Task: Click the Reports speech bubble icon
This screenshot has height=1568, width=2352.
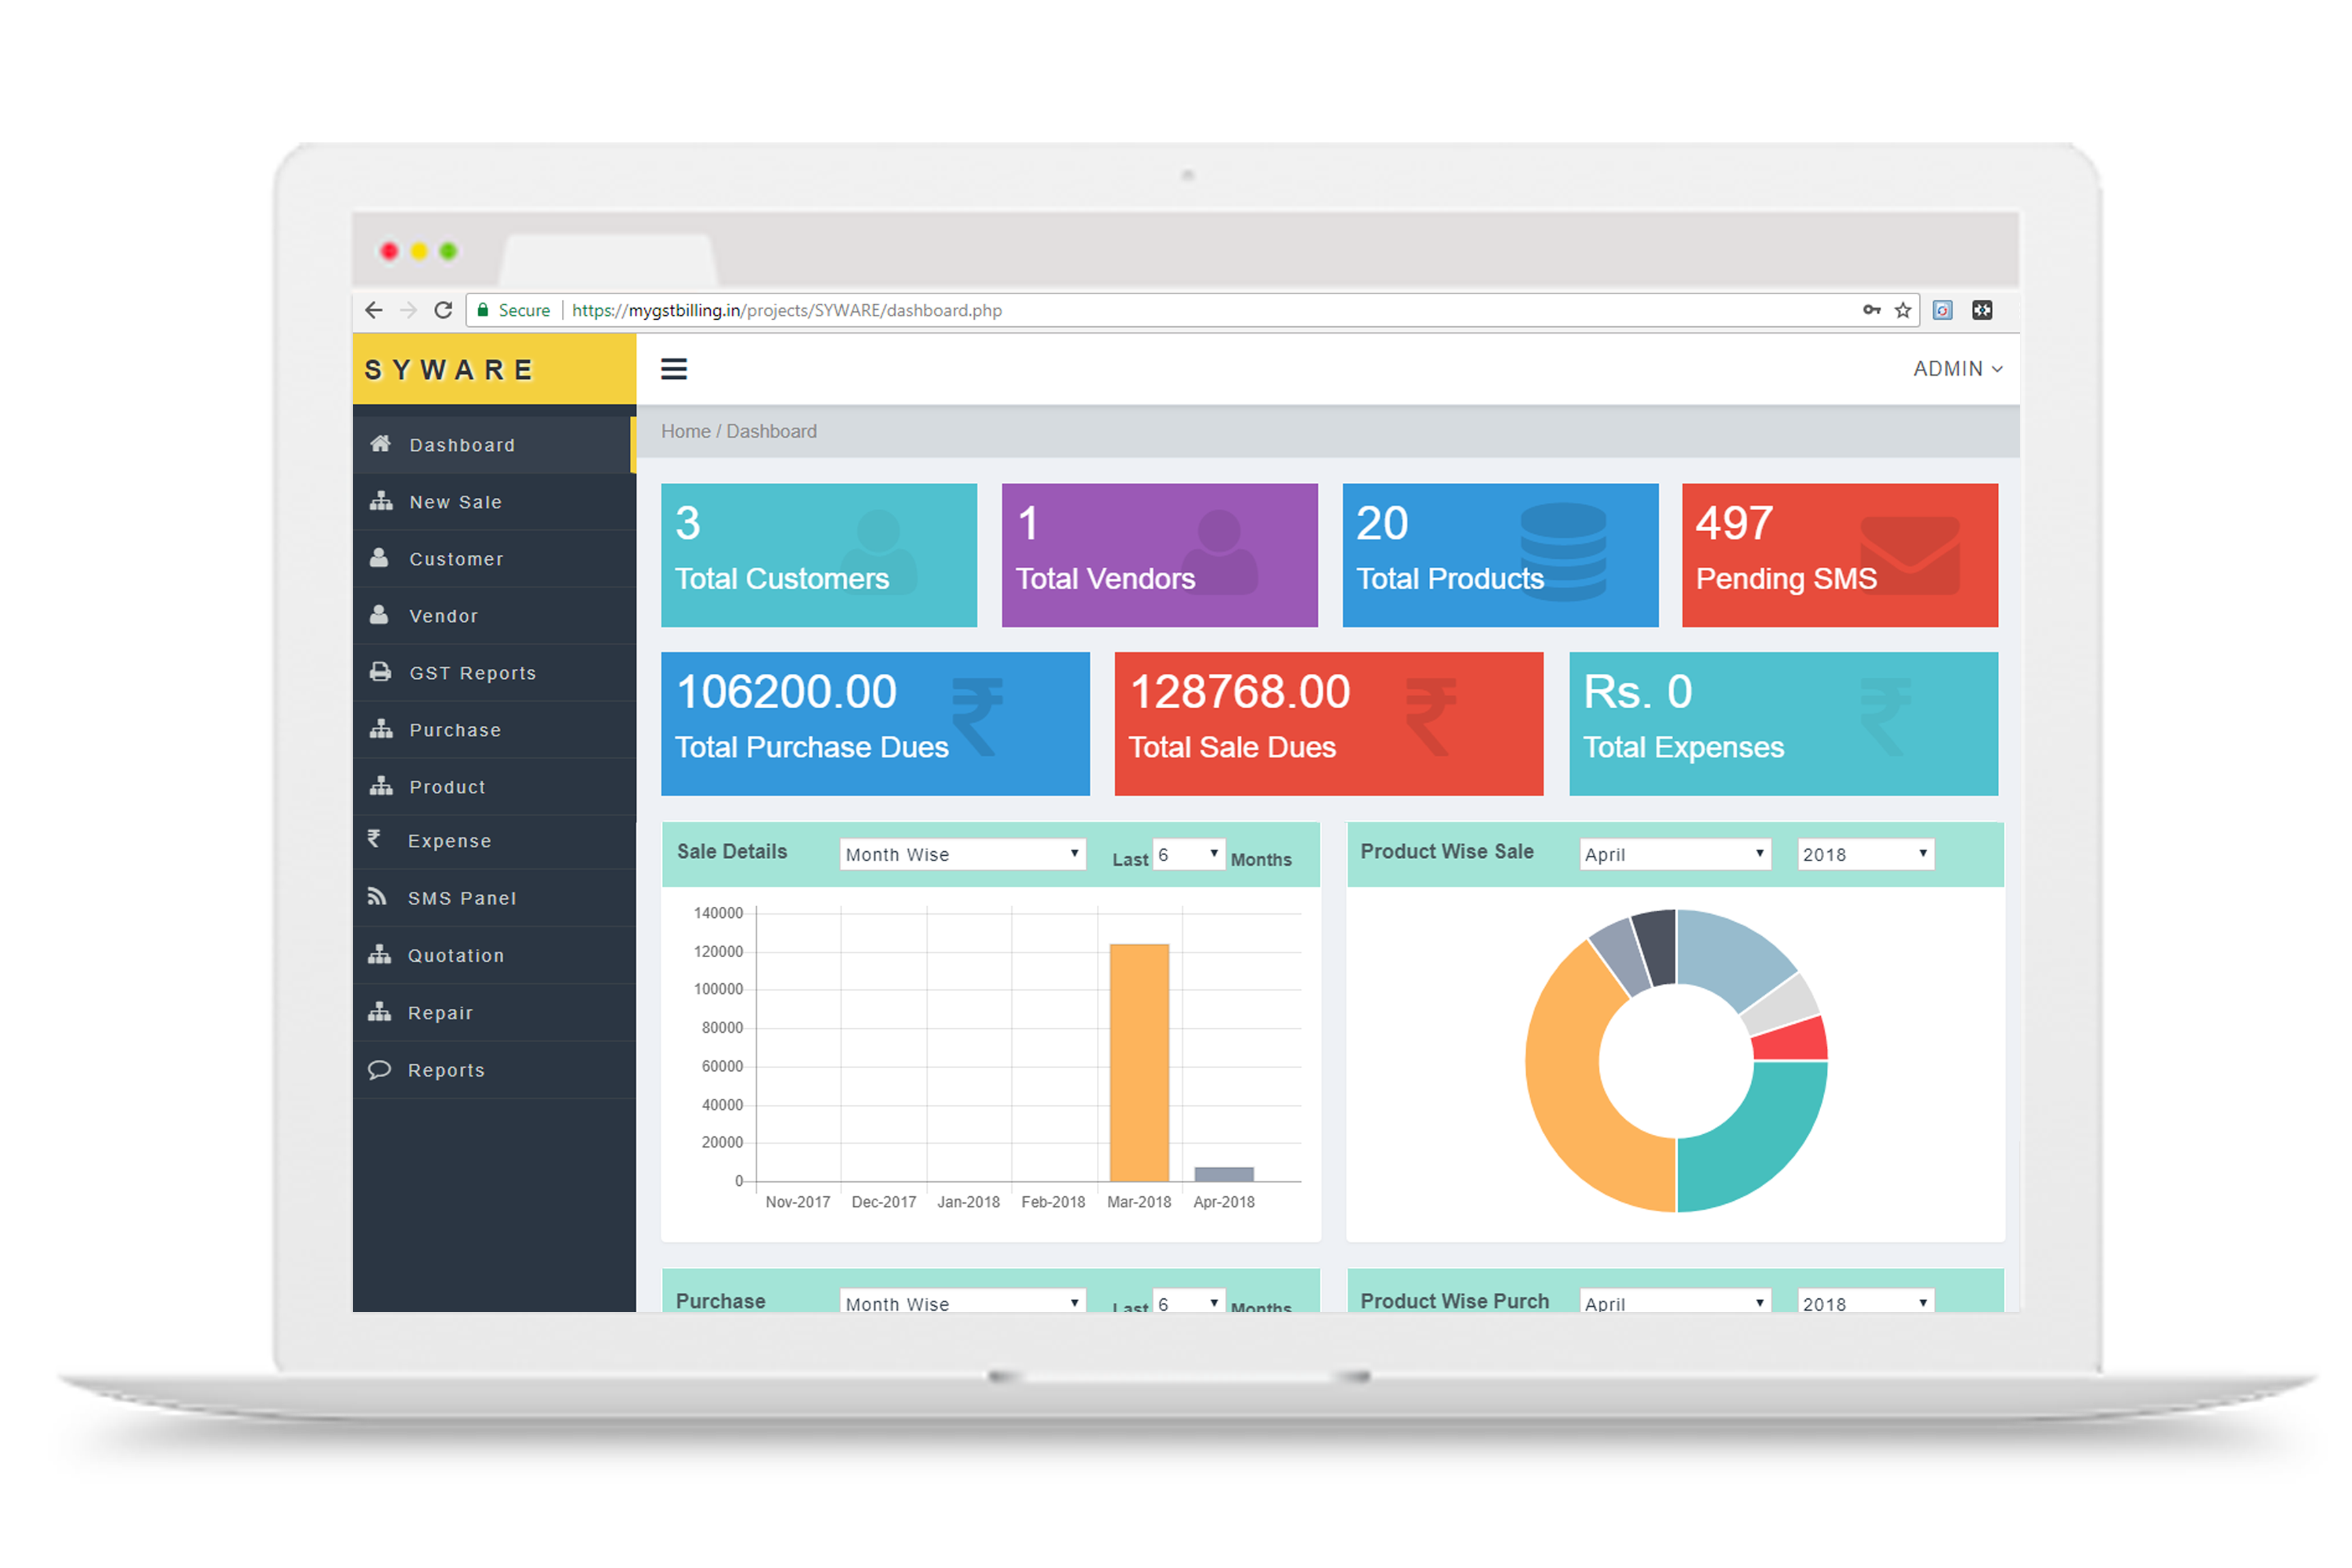Action: pyautogui.click(x=379, y=1069)
